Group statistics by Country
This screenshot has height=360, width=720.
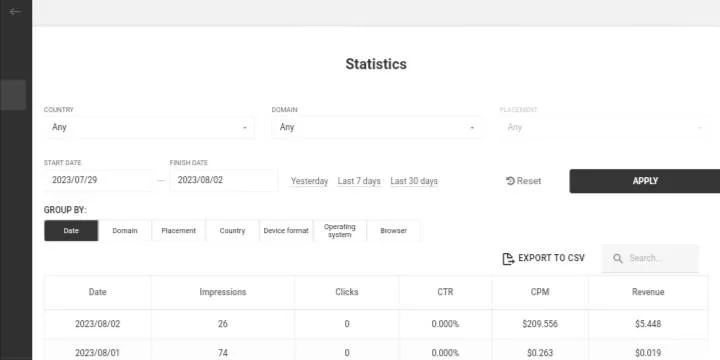pyautogui.click(x=232, y=231)
